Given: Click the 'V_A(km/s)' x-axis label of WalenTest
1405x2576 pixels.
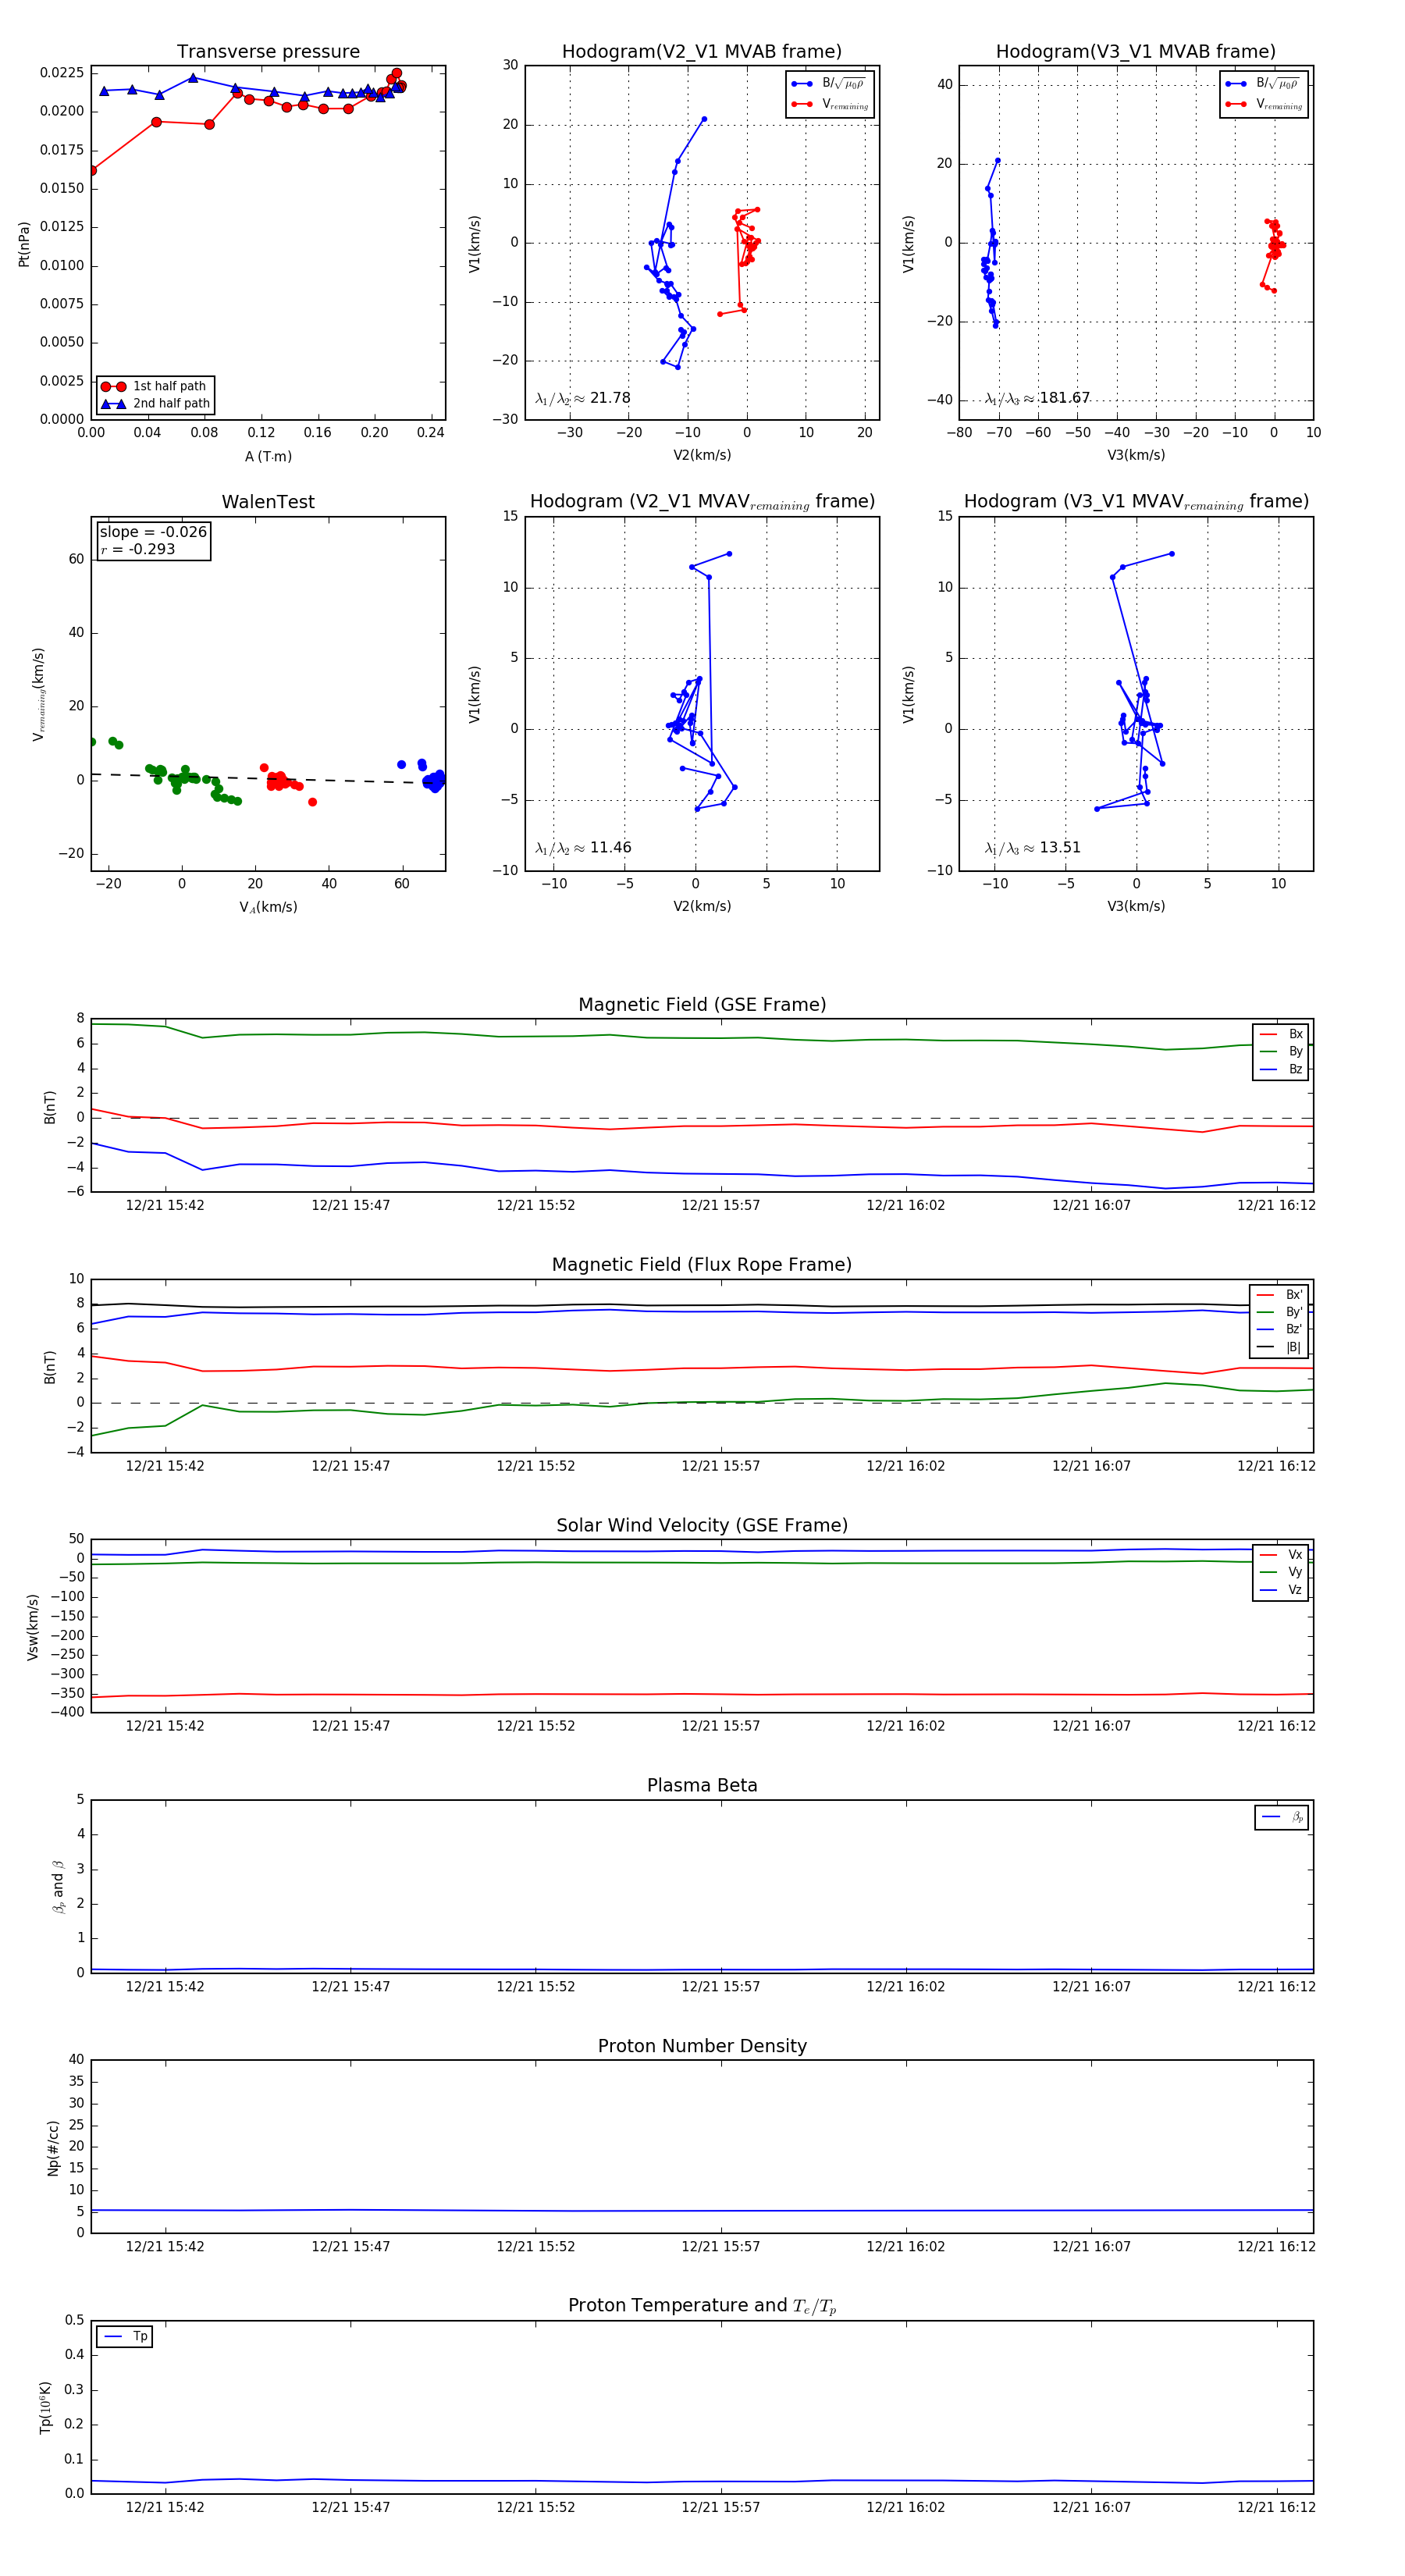Looking at the screenshot, I should click(268, 907).
